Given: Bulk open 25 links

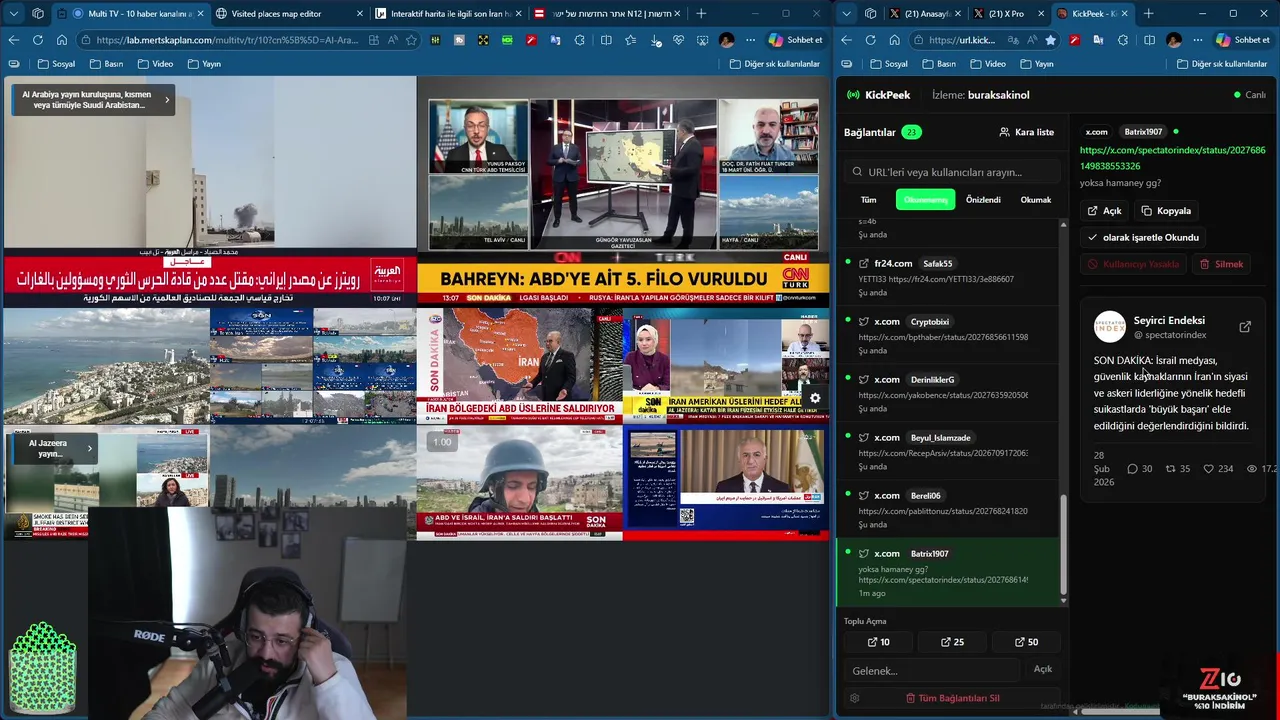Looking at the screenshot, I should tap(952, 642).
